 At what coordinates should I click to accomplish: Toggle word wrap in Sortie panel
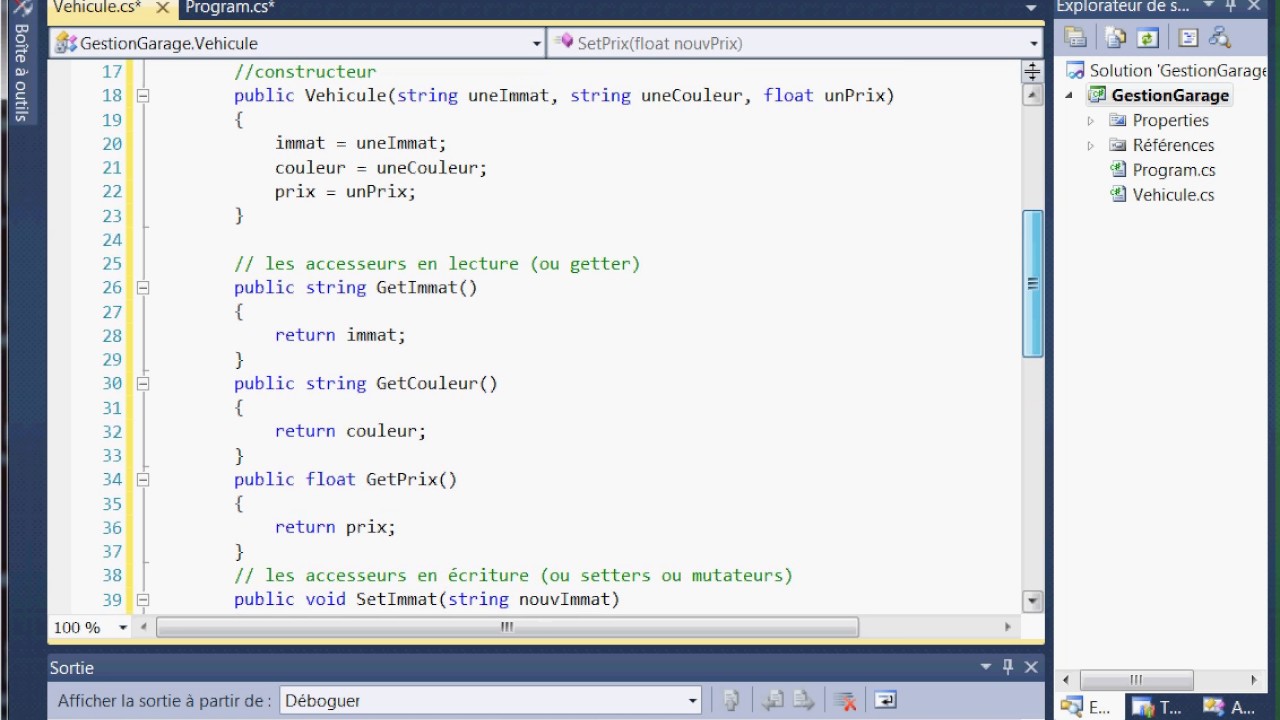(885, 701)
